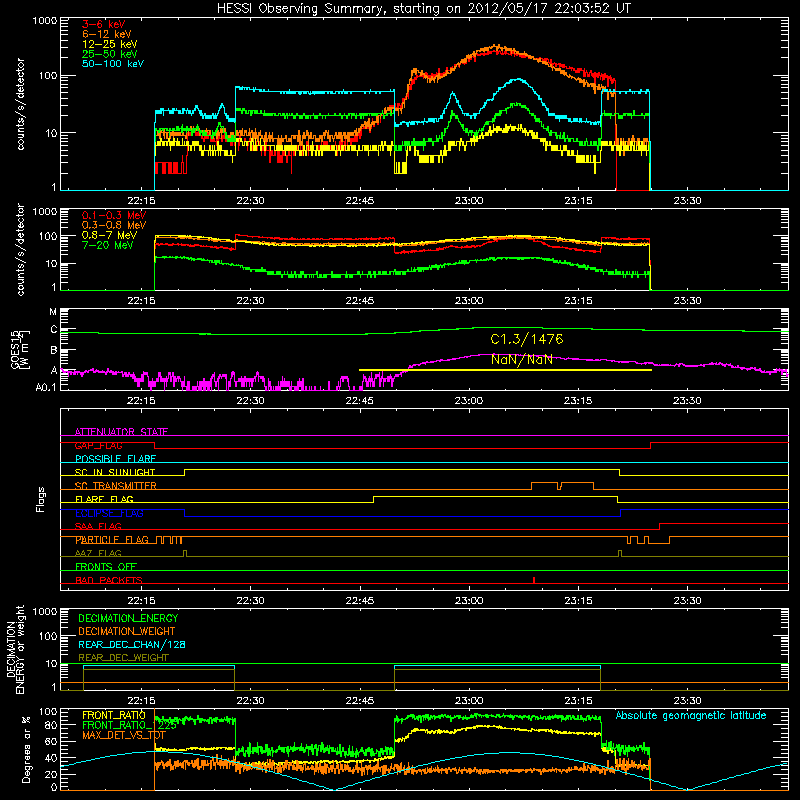Viewport: 800px width, 800px height.
Task: Click the vertical Flags axis title
Action: click(41, 499)
